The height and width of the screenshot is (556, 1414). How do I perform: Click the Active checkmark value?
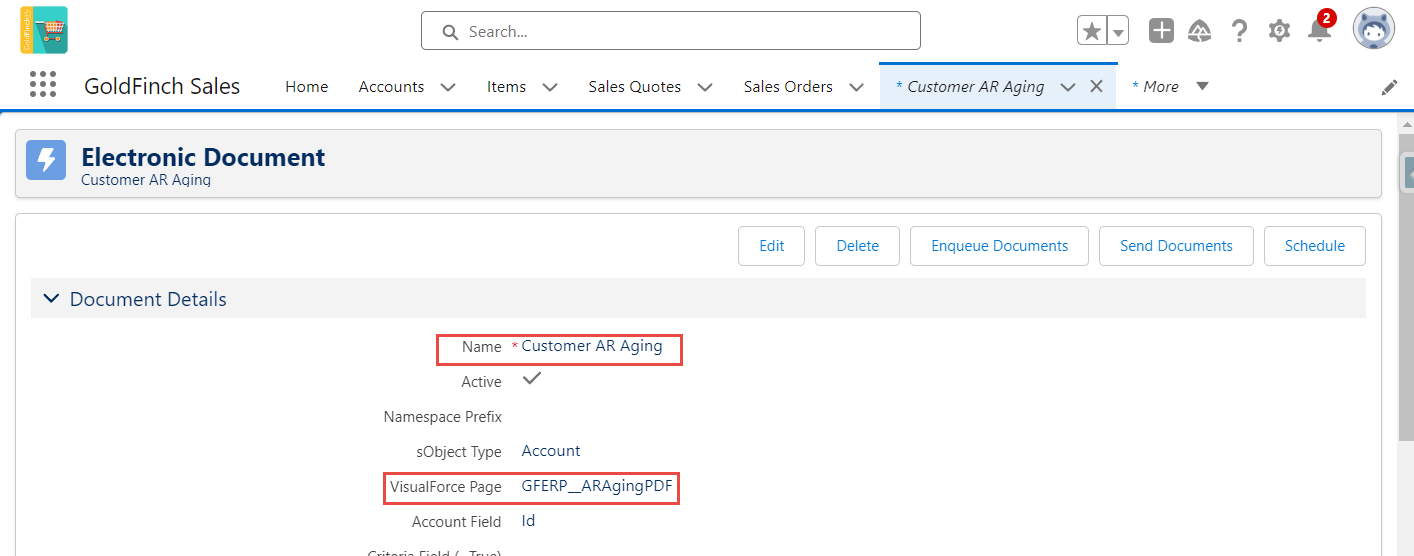tap(532, 379)
